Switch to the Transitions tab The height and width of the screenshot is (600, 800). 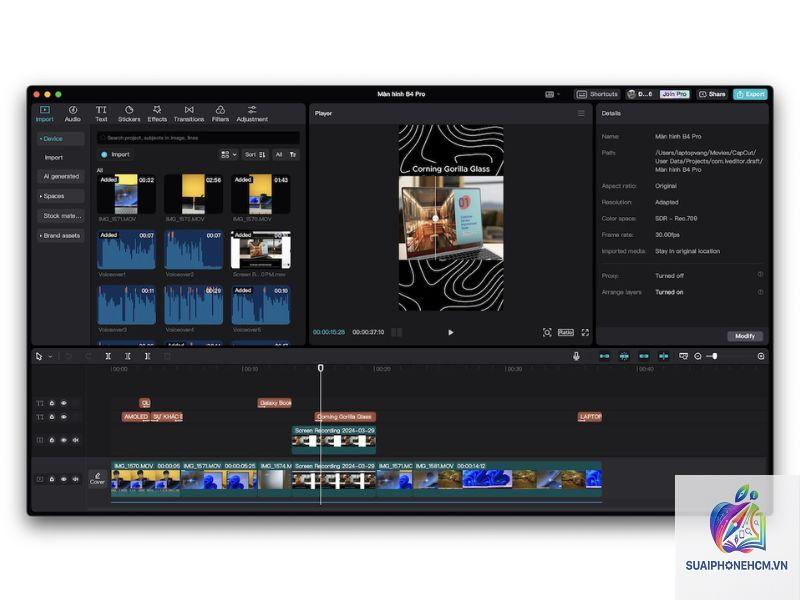pyautogui.click(x=189, y=113)
